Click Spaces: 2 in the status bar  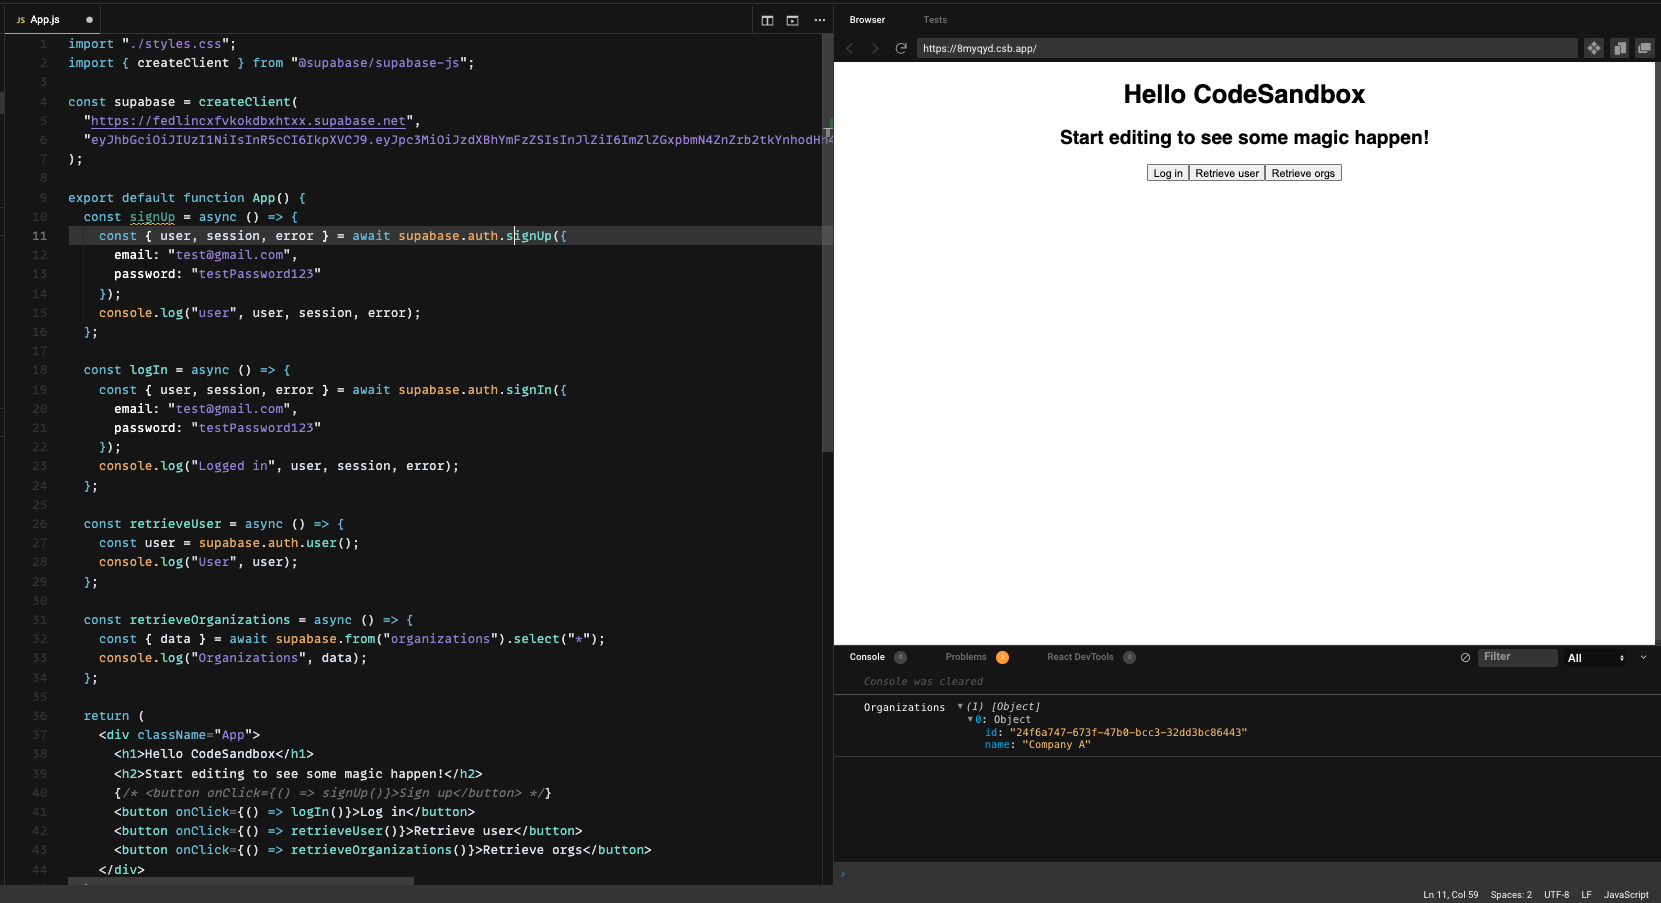(x=1511, y=895)
